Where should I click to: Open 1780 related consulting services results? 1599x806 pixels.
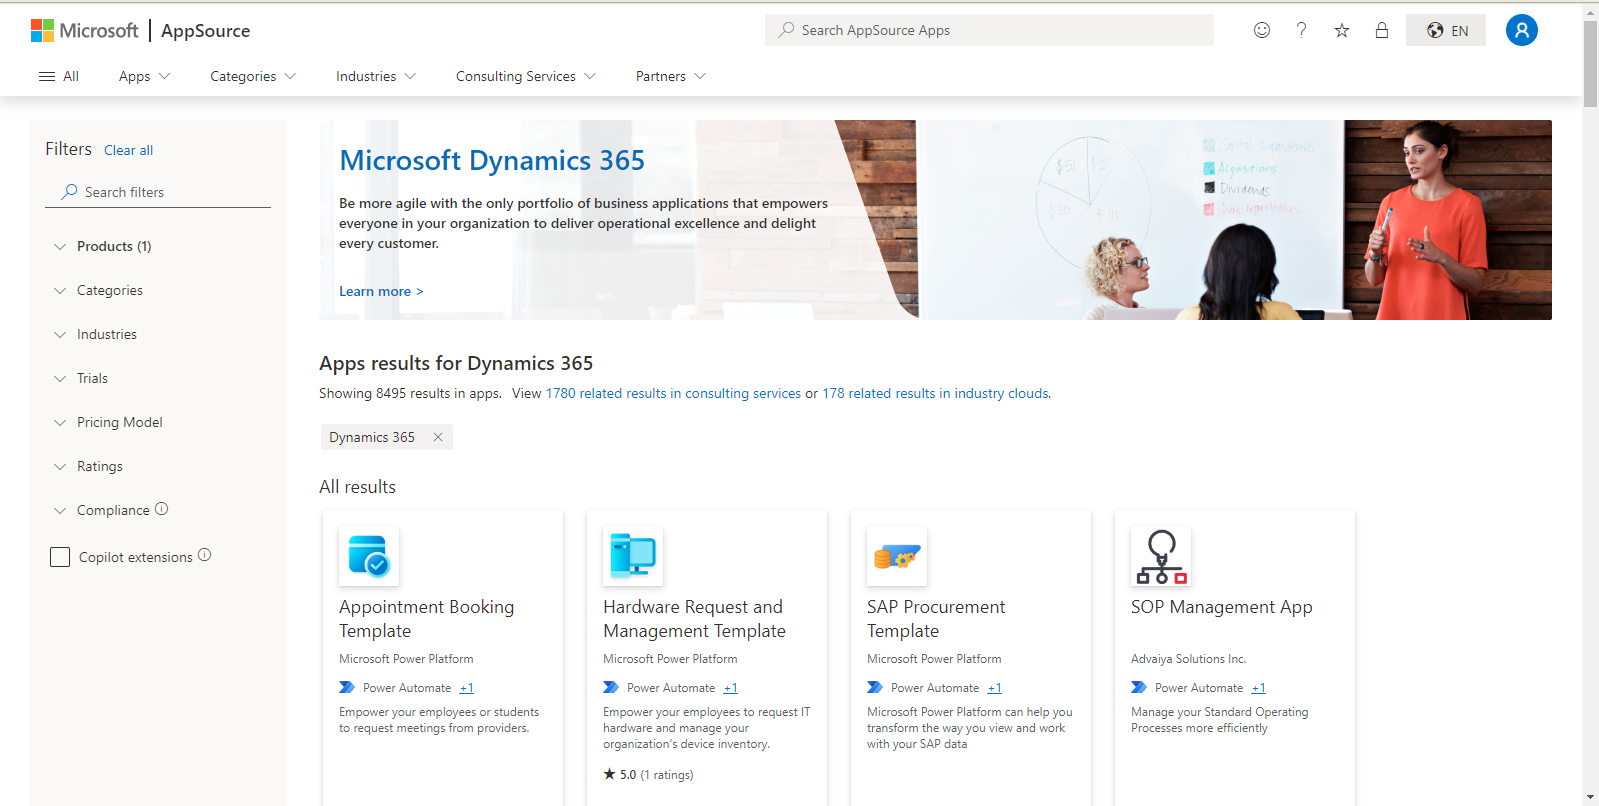pyautogui.click(x=673, y=393)
